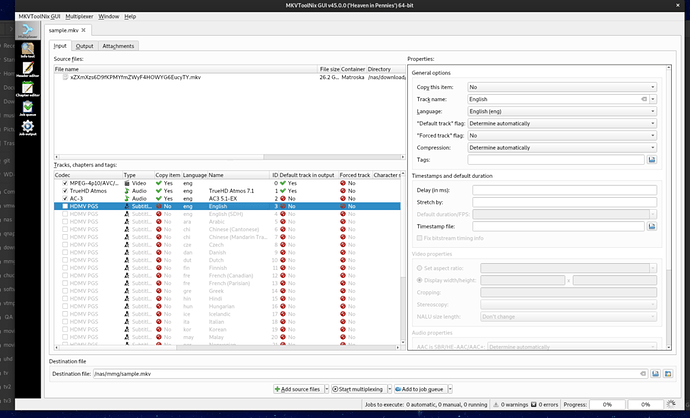This screenshot has width=690, height=418.
Task: Click into the Delay (in ms) field
Action: tap(565, 190)
